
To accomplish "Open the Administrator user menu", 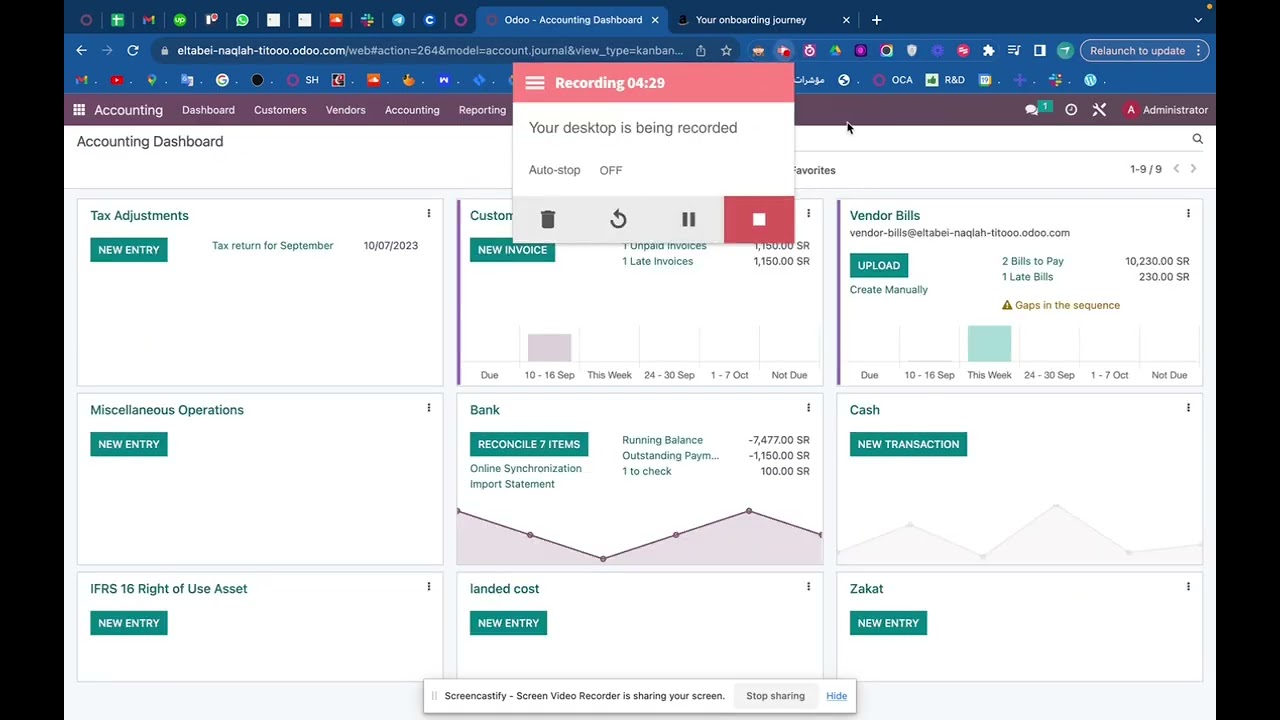I will [x=1166, y=110].
